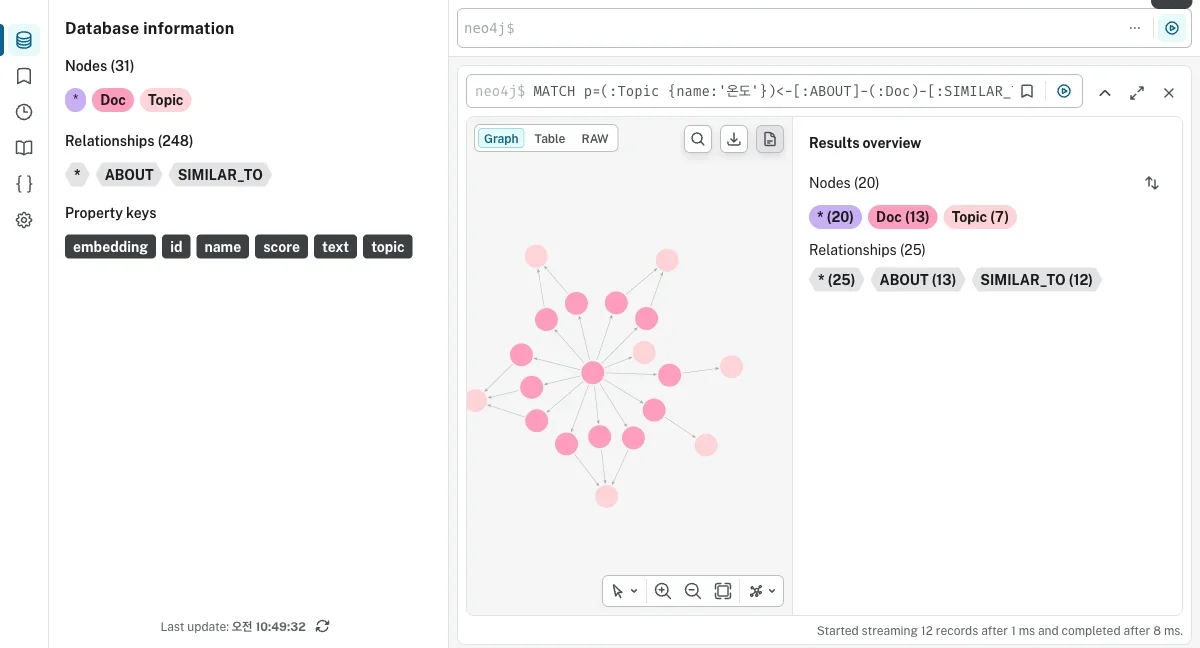Search within the graph visualization
1200x648 pixels.
pyautogui.click(x=698, y=139)
